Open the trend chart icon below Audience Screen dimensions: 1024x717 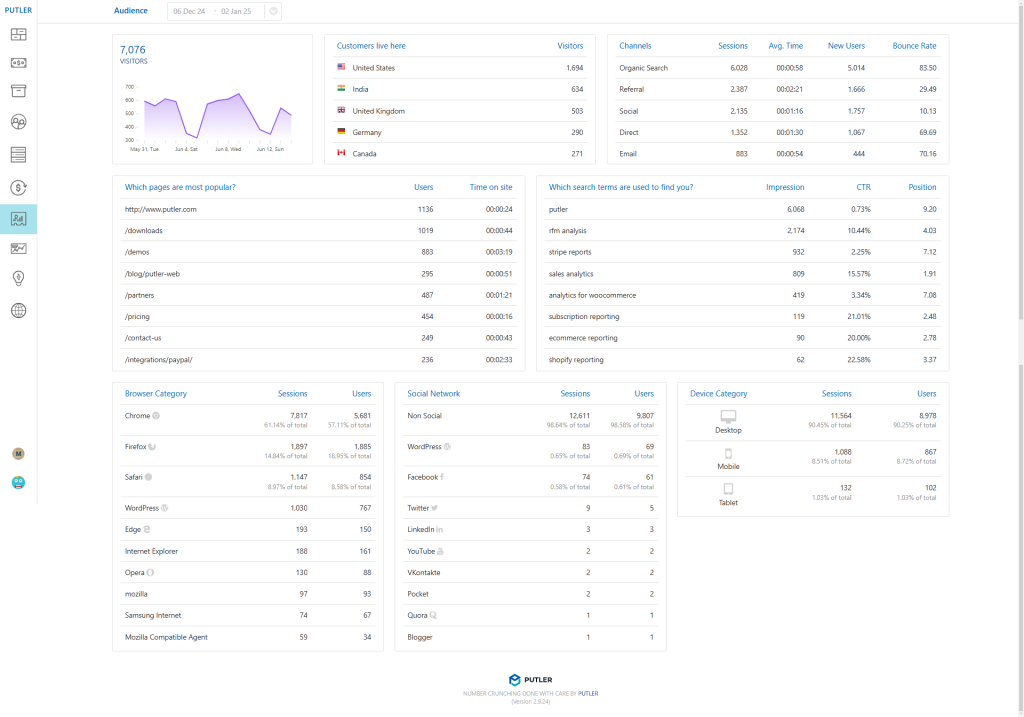(x=18, y=248)
